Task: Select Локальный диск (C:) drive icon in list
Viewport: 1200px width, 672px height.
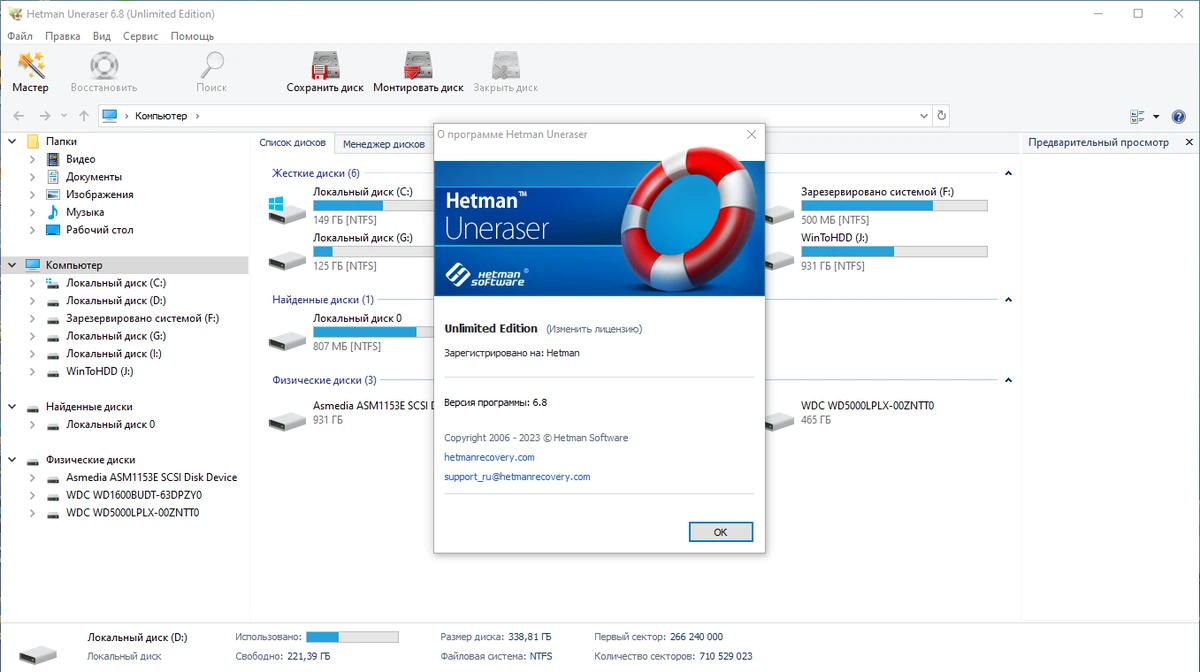Action: (x=287, y=208)
